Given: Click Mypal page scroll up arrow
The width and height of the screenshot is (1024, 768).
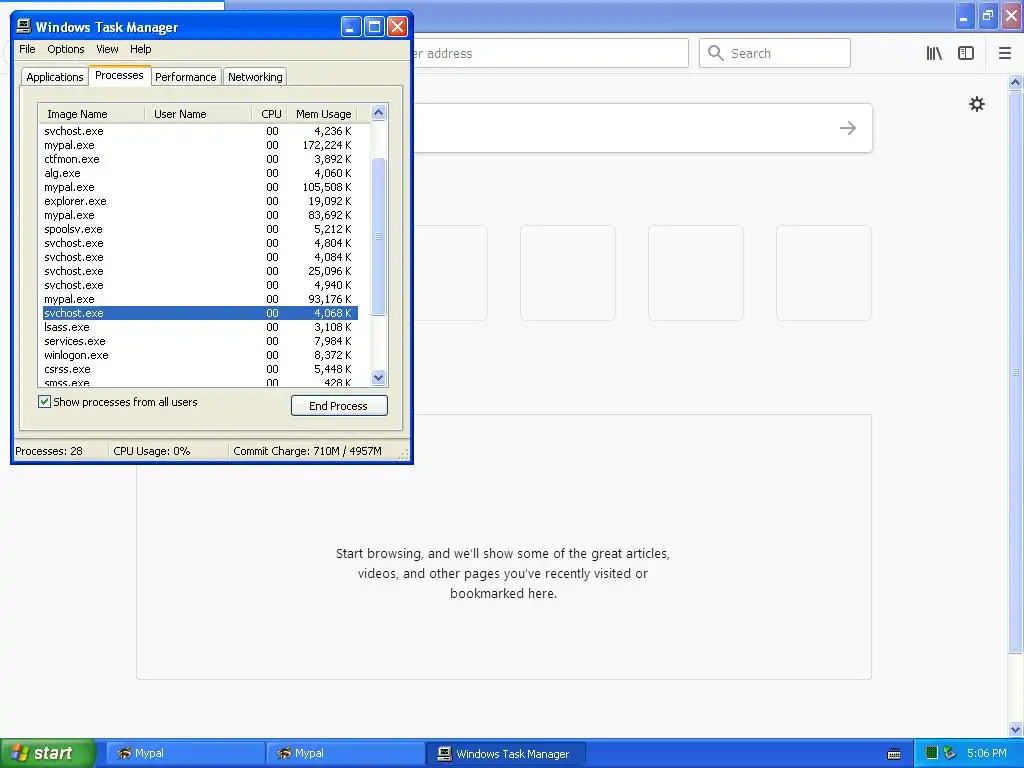Looking at the screenshot, I should coord(1015,82).
